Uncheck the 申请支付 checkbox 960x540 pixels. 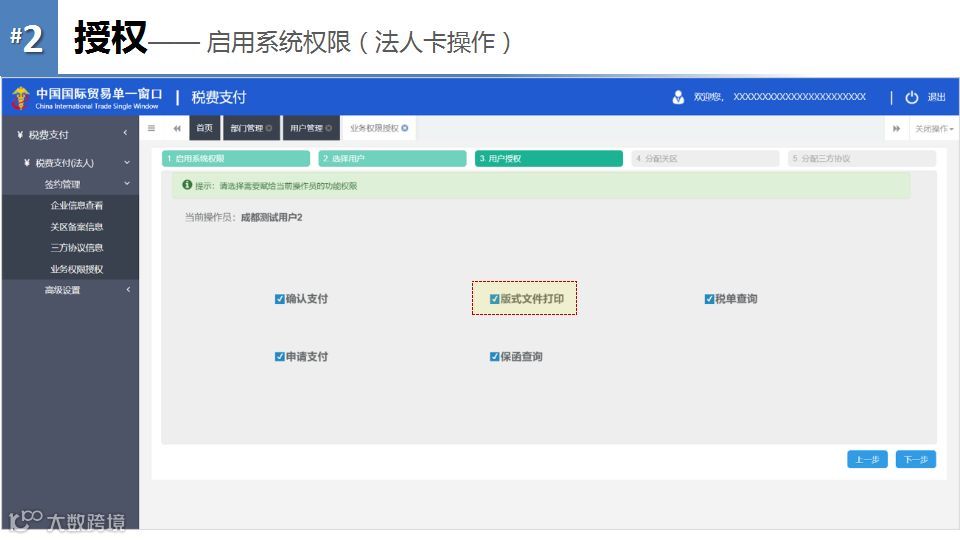(280, 356)
